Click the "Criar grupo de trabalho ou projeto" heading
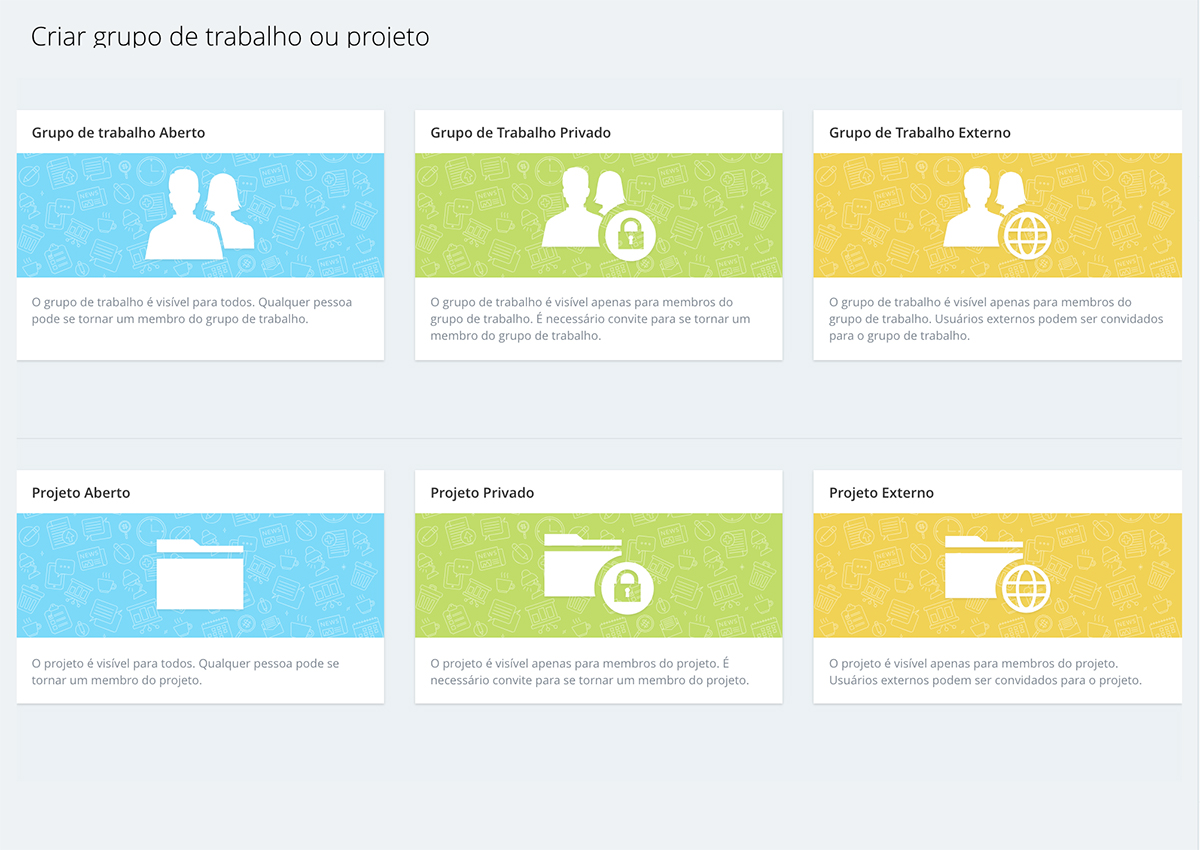 coord(230,37)
